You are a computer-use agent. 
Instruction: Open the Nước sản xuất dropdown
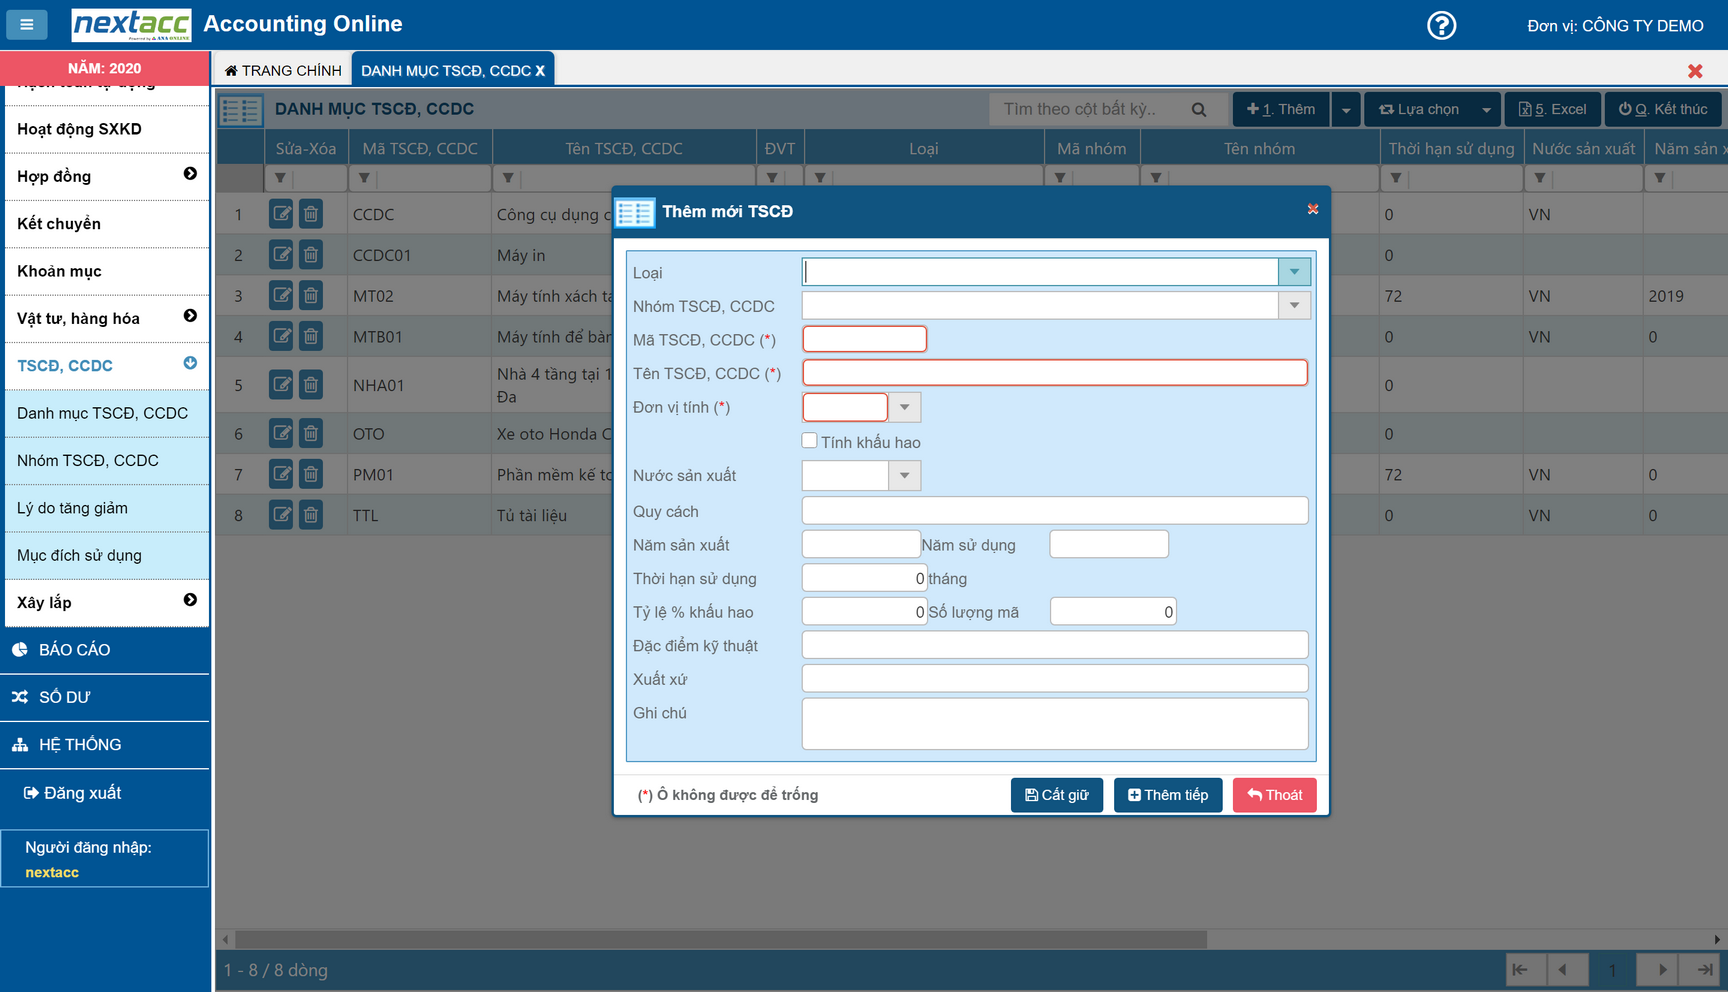(904, 476)
